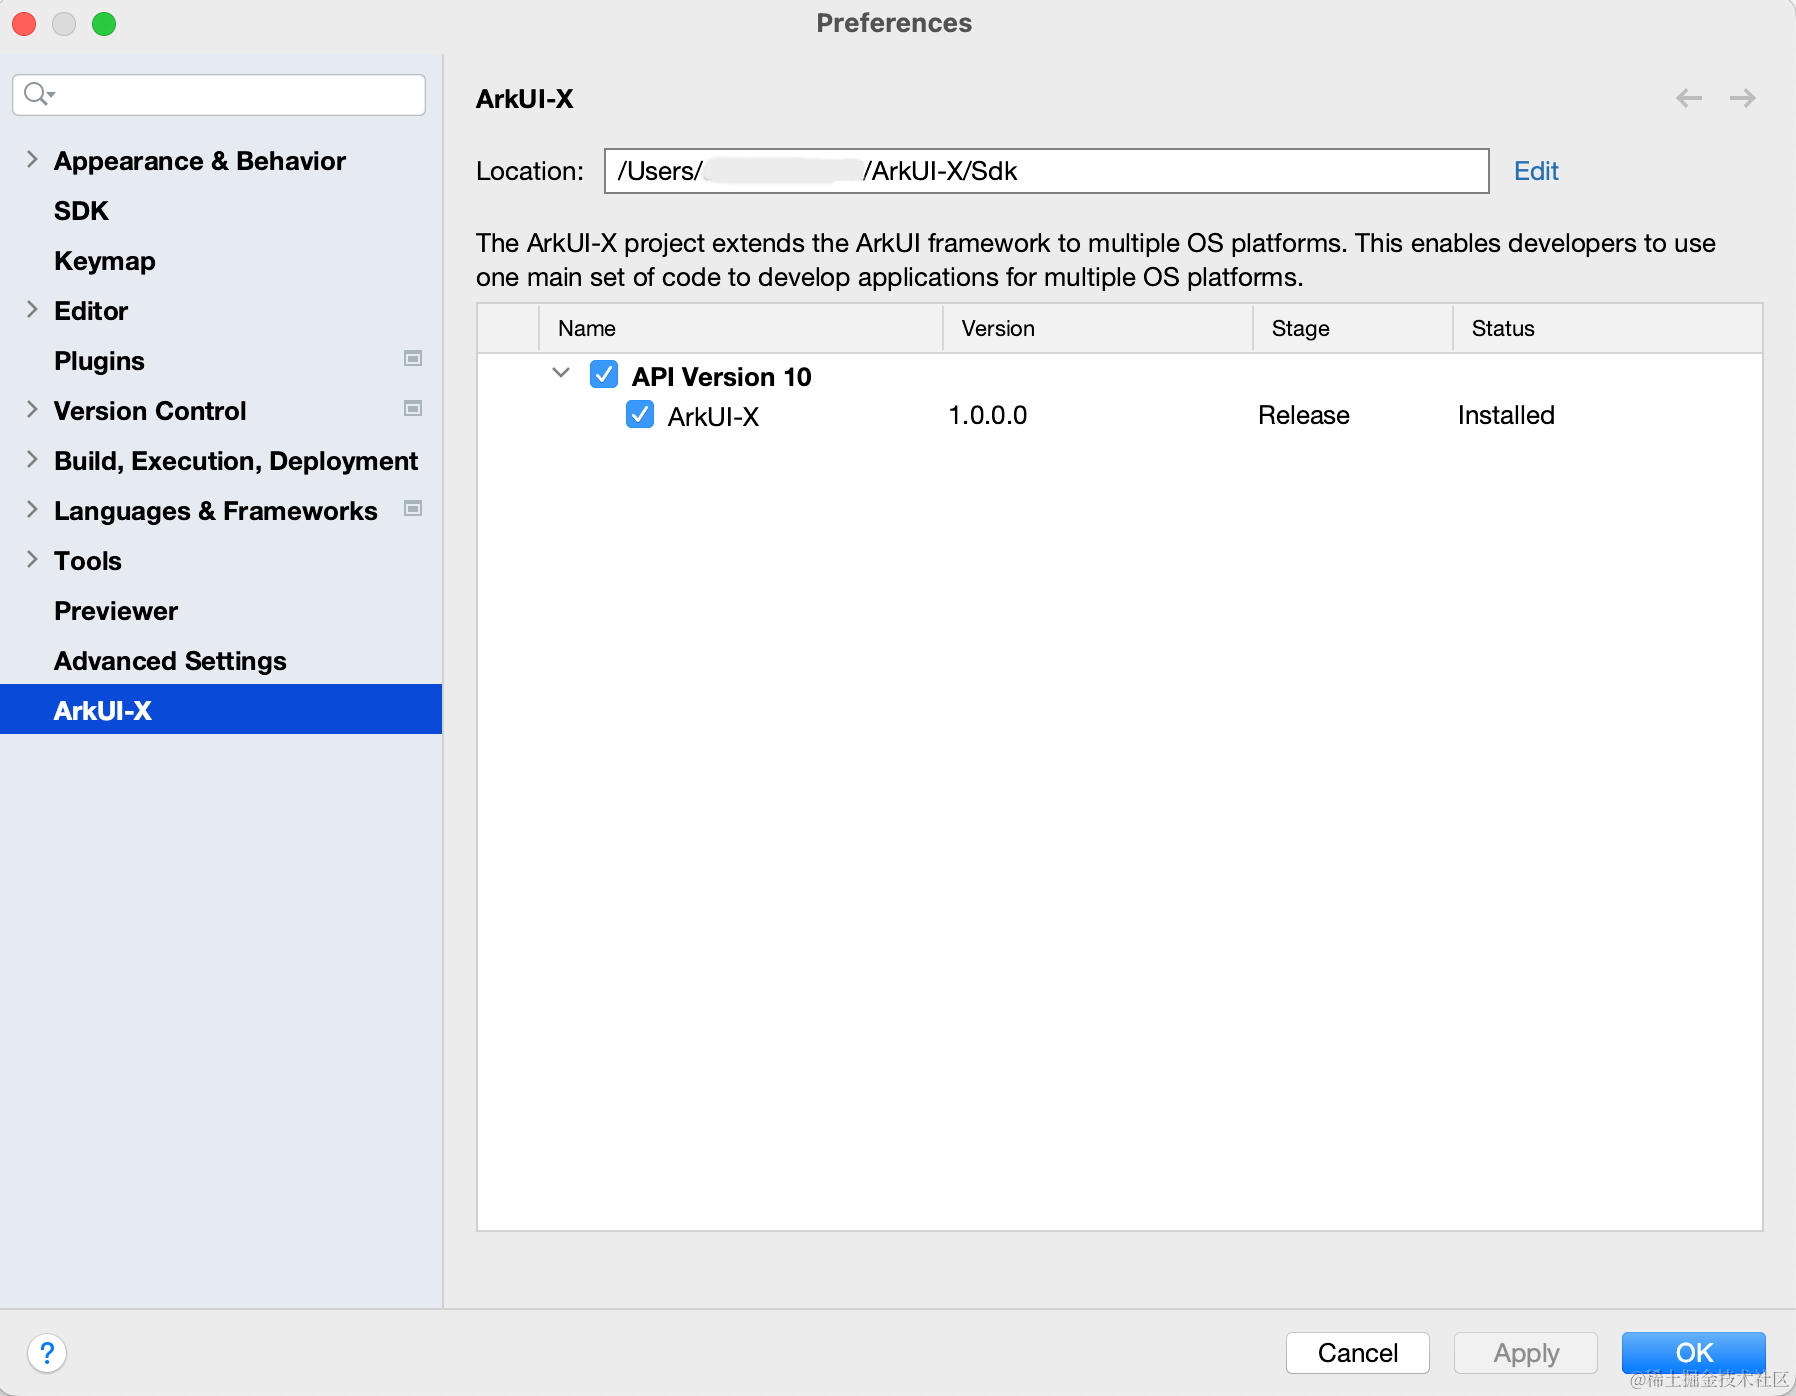The width and height of the screenshot is (1796, 1396).
Task: Open help via question mark icon
Action: click(x=47, y=1353)
